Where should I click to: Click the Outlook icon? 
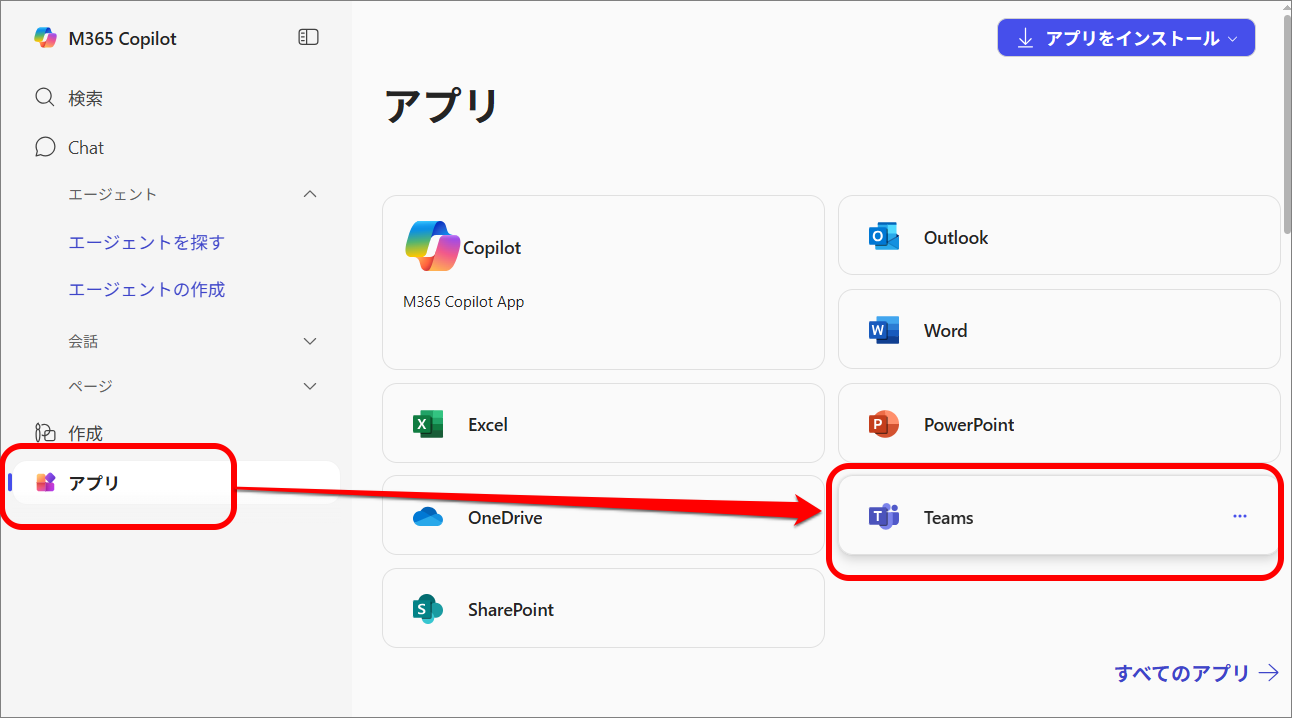click(884, 237)
